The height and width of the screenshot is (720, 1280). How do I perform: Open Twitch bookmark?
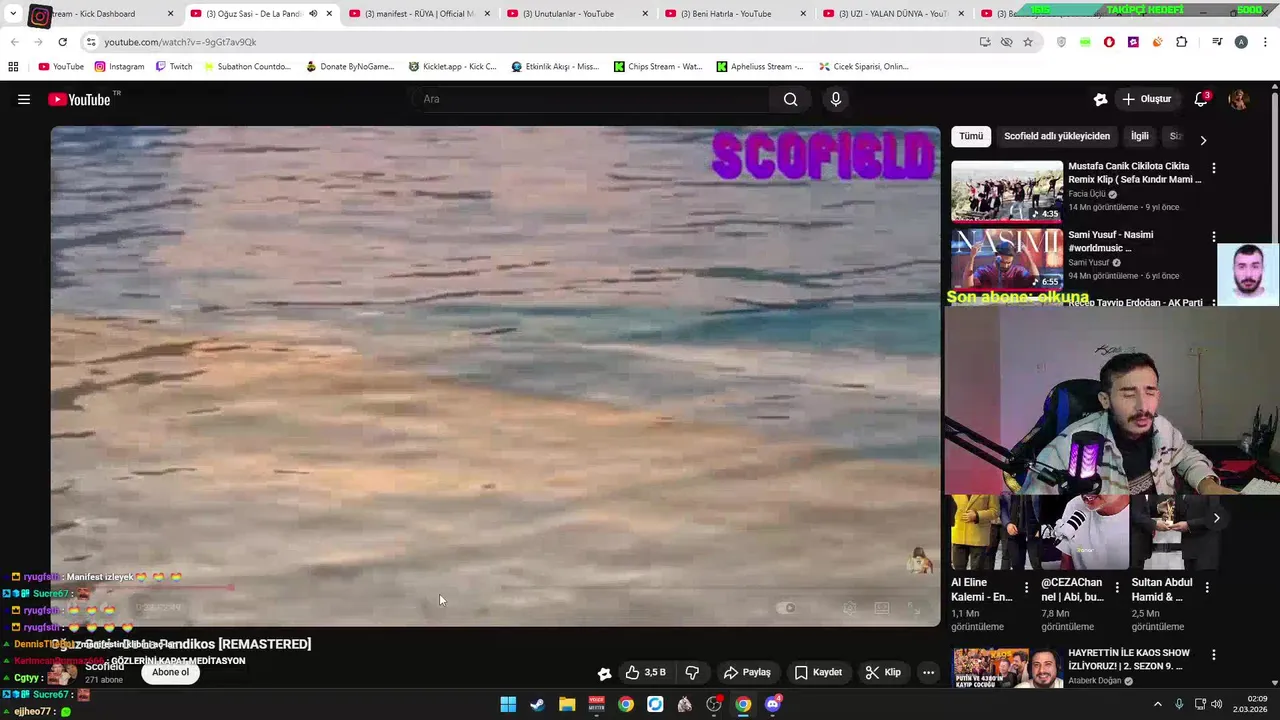click(x=173, y=66)
